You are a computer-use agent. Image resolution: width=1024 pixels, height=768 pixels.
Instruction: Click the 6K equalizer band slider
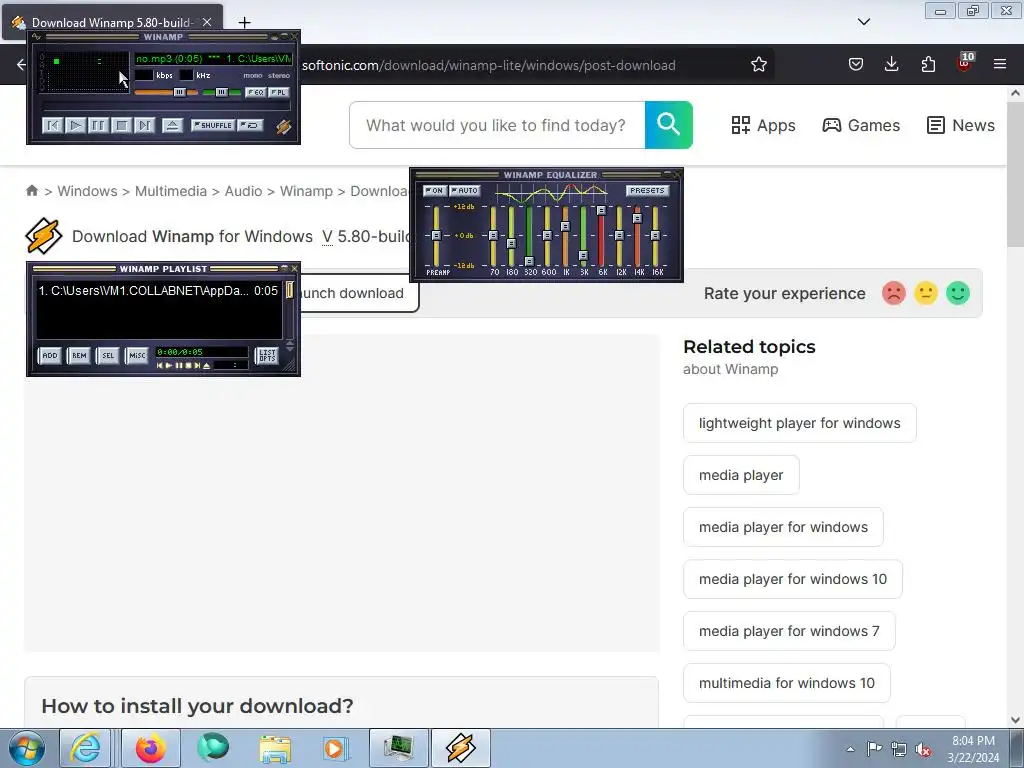pyautogui.click(x=601, y=235)
